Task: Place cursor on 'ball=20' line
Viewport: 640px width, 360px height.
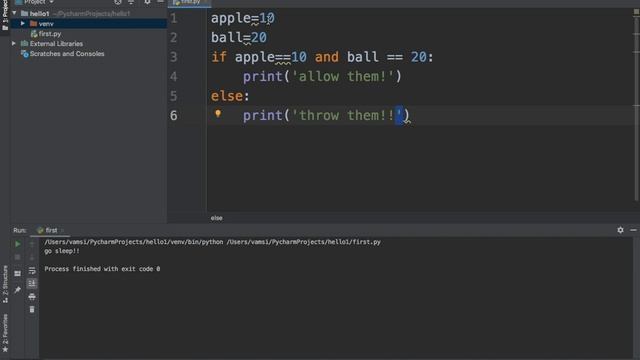Action: pyautogui.click(x=239, y=38)
